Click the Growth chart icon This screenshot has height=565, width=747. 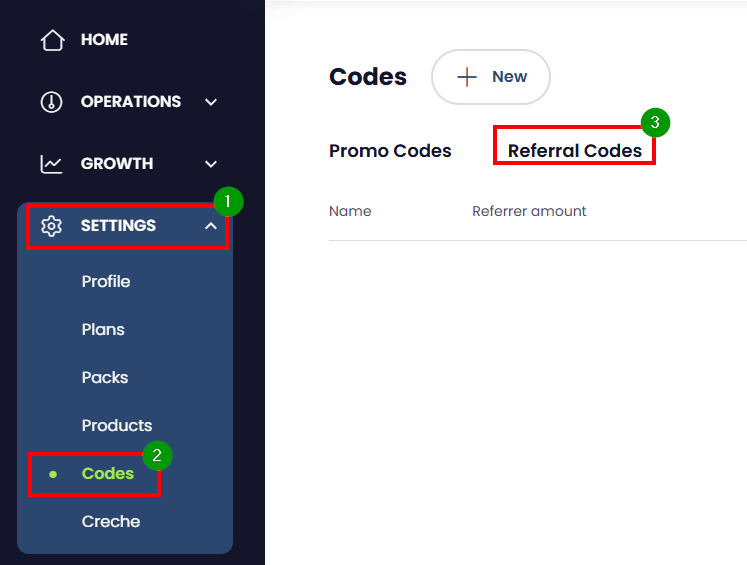coord(51,164)
